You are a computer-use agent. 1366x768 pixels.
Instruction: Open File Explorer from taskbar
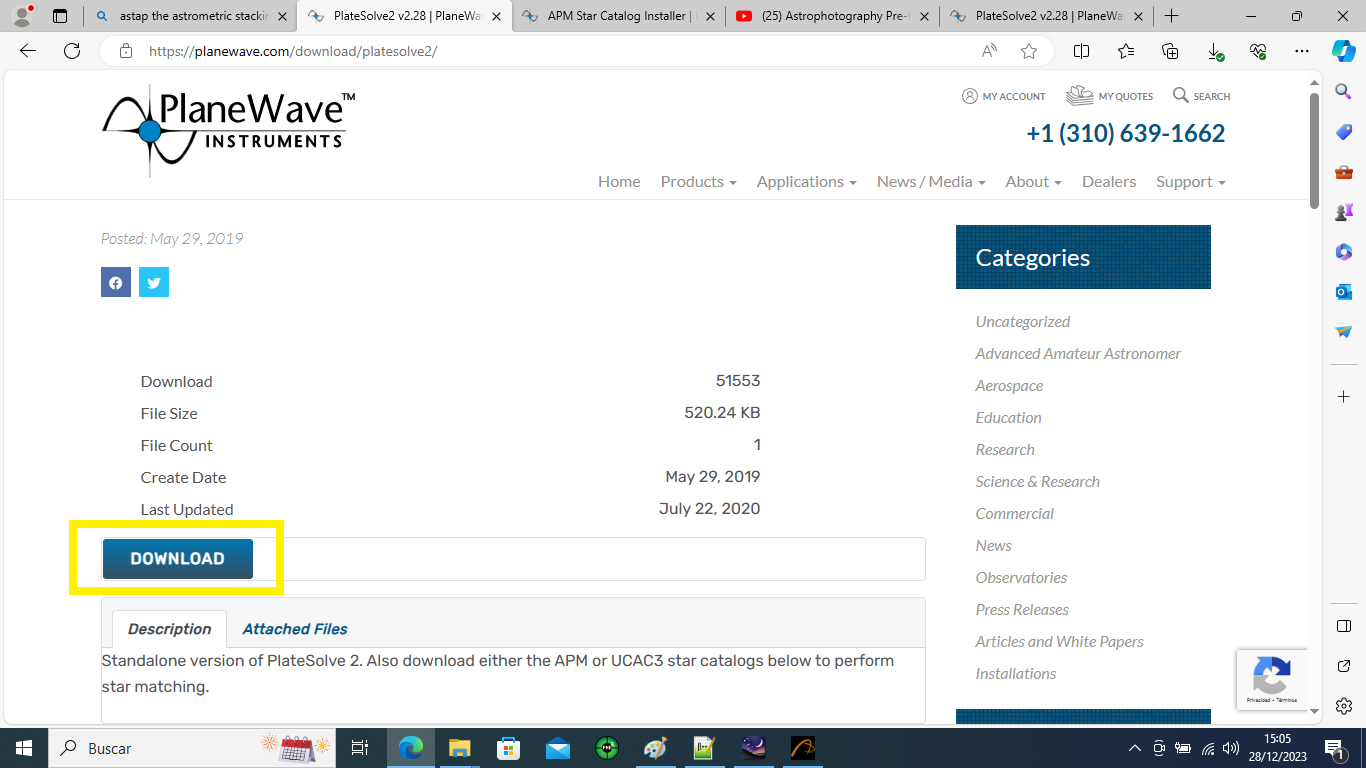click(459, 747)
